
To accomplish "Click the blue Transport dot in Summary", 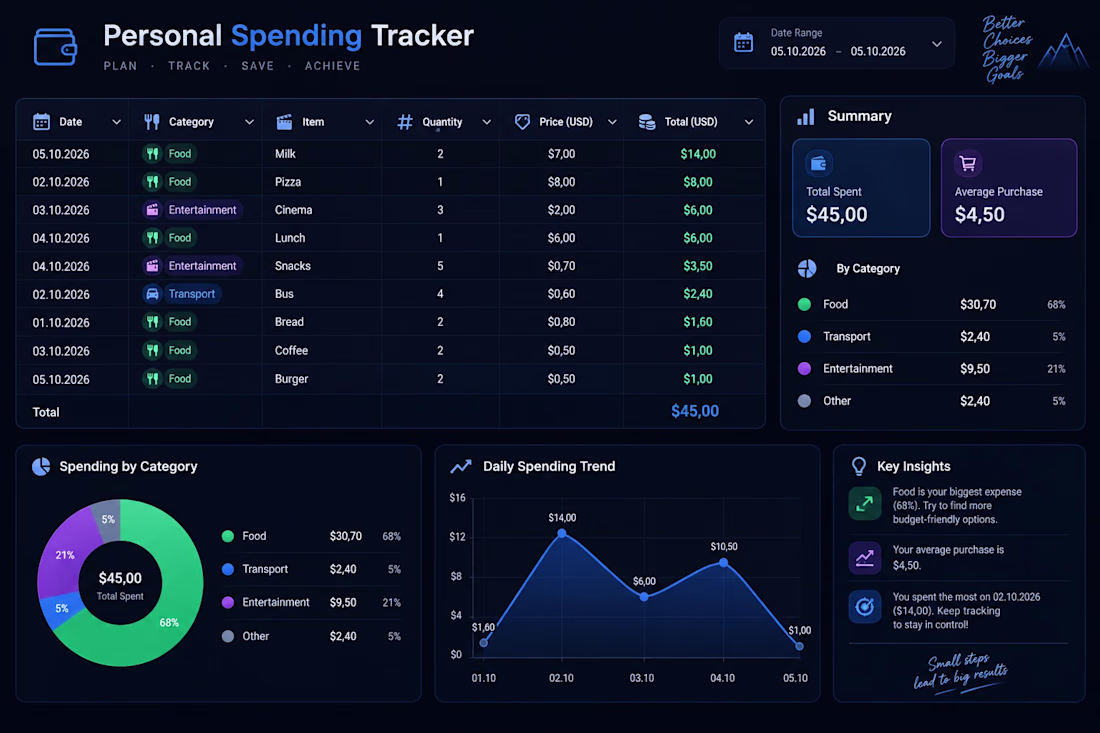I will 805,337.
